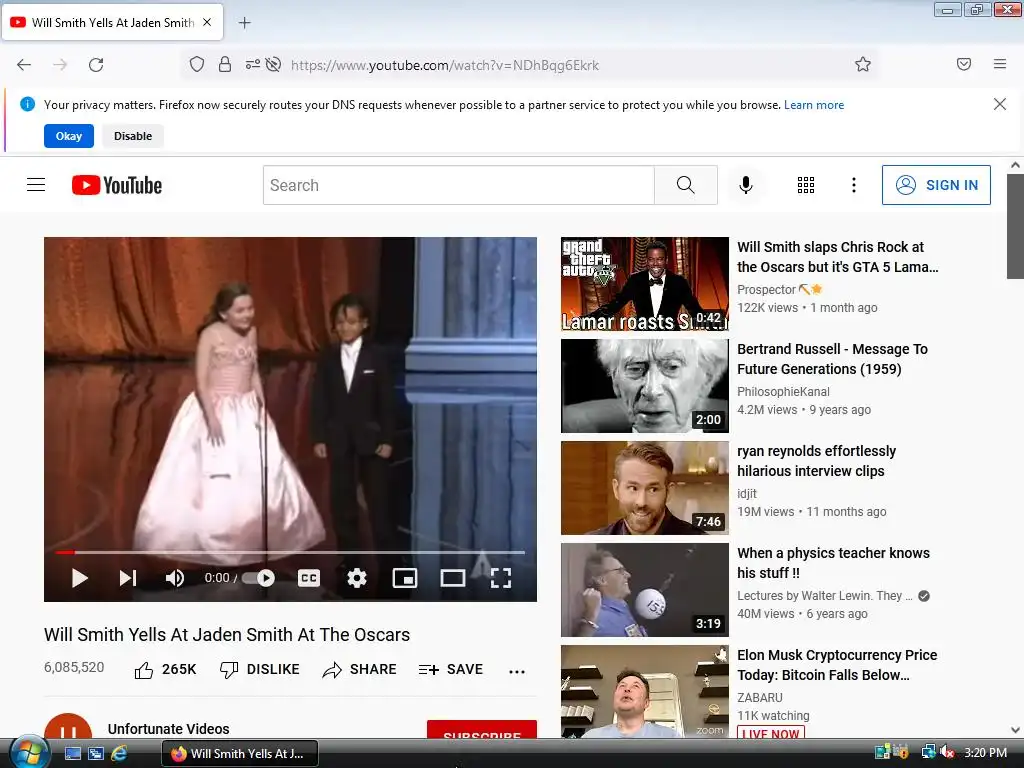Mute the video volume
1024x768 pixels.
175,578
